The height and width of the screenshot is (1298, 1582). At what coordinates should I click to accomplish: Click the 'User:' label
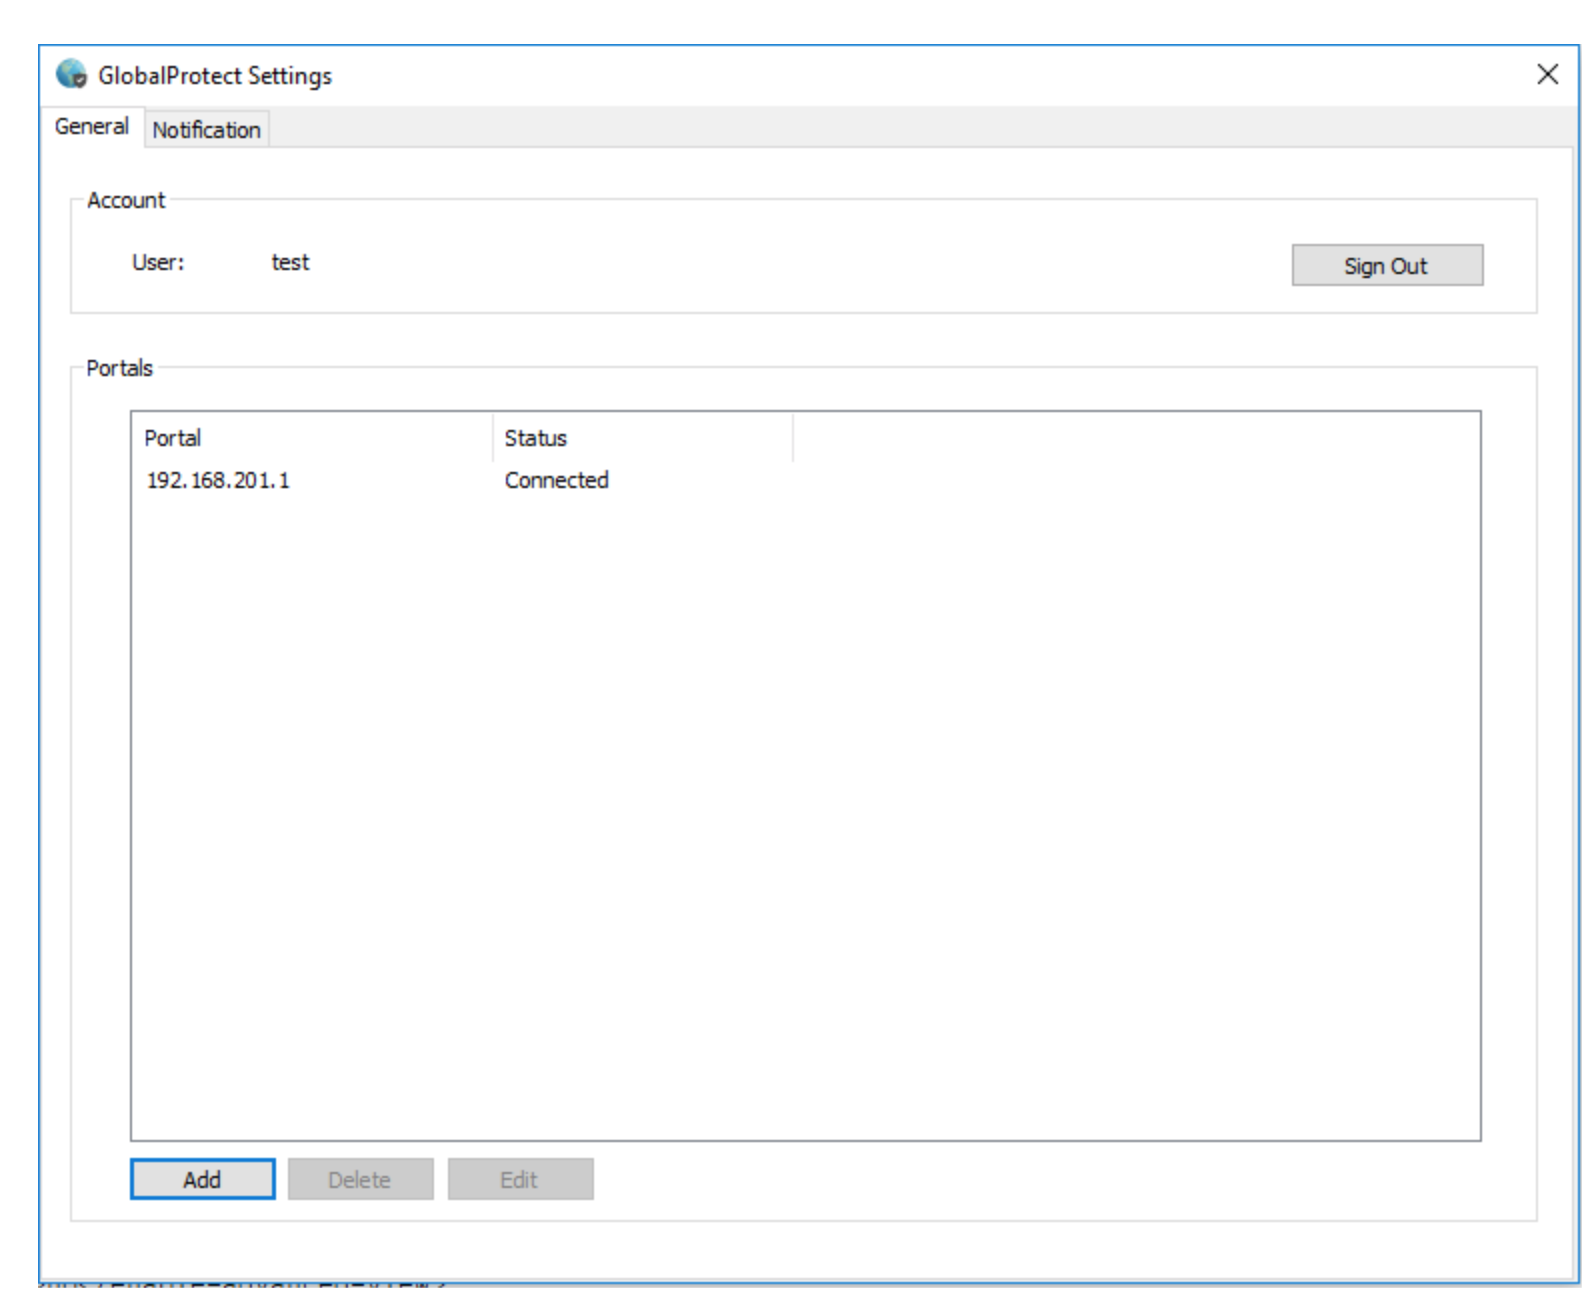(x=158, y=263)
